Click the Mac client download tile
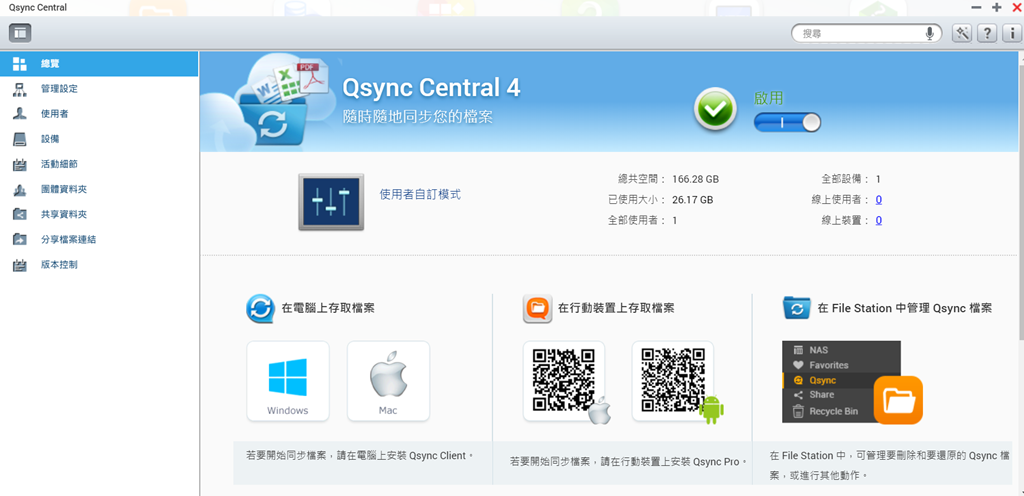The width and height of the screenshot is (1024, 496). click(x=389, y=381)
